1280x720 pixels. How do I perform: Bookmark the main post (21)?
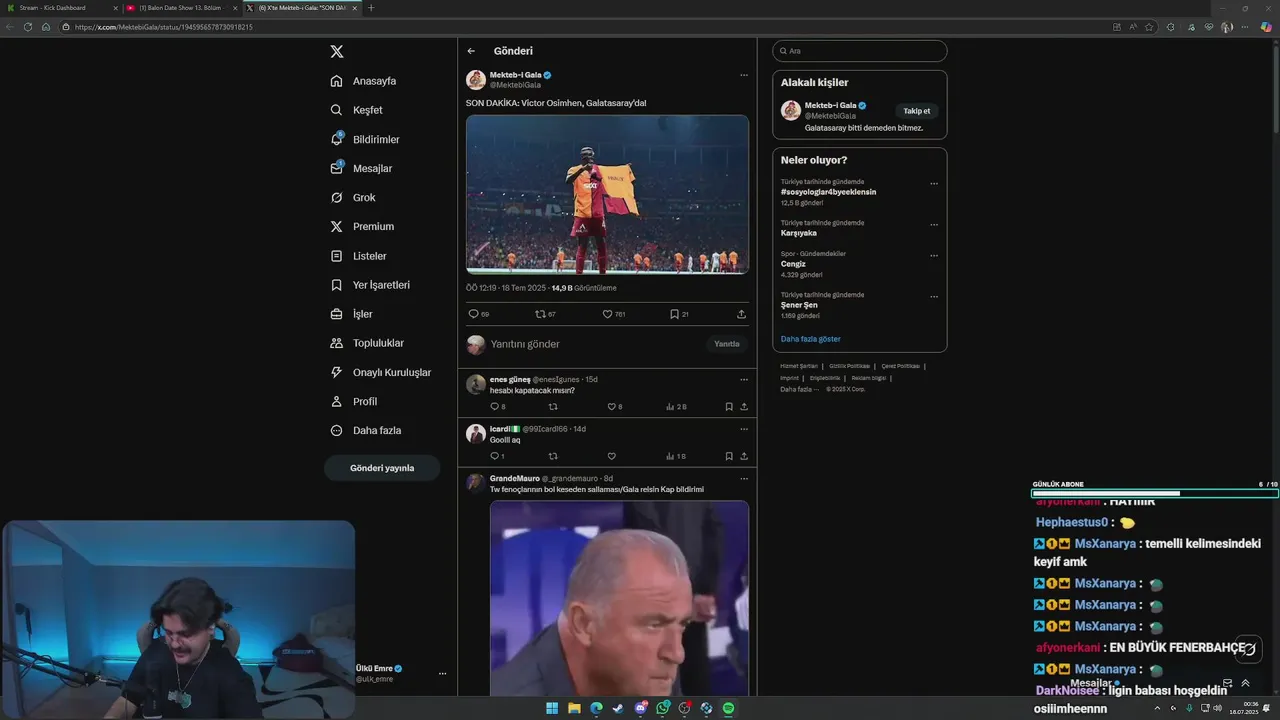point(674,314)
